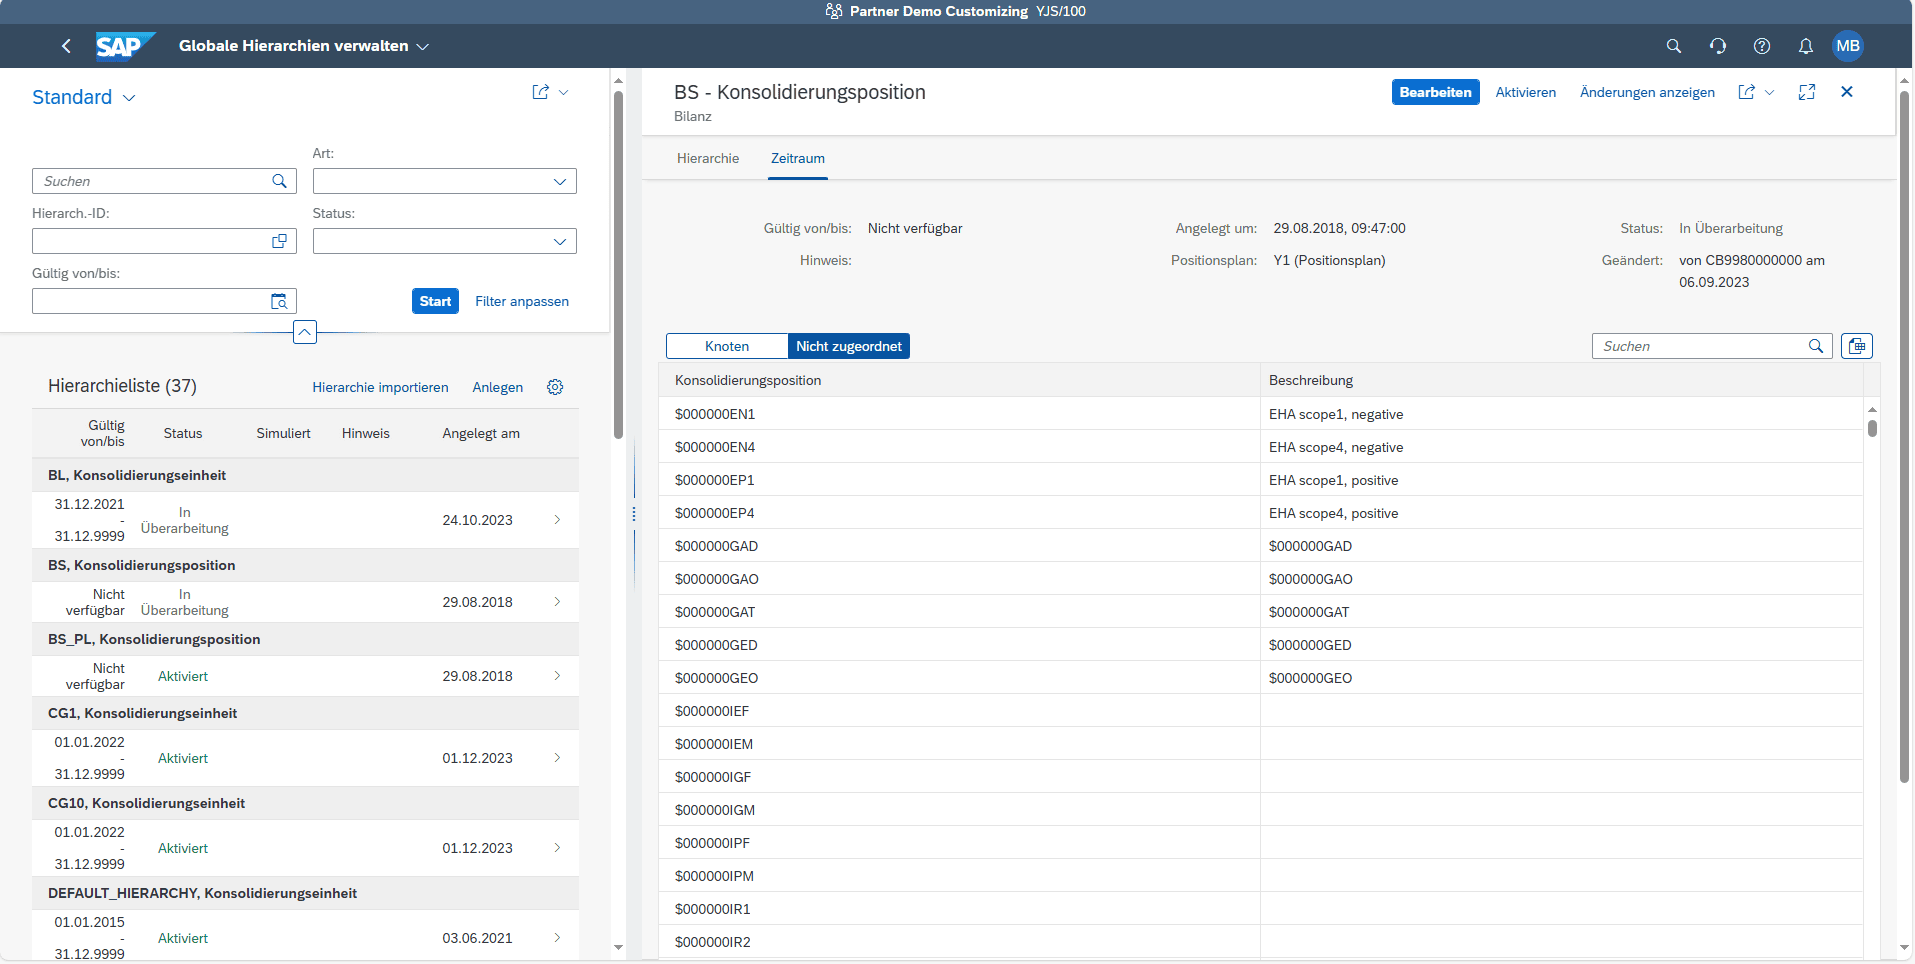1915x964 pixels.
Task: Click the Konsolidierungsposition table search field
Action: tap(1702, 346)
